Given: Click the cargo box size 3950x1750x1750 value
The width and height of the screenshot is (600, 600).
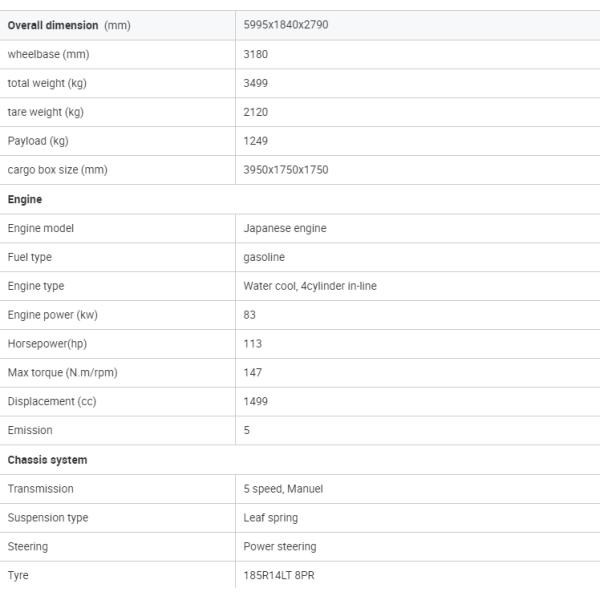Looking at the screenshot, I should [286, 170].
